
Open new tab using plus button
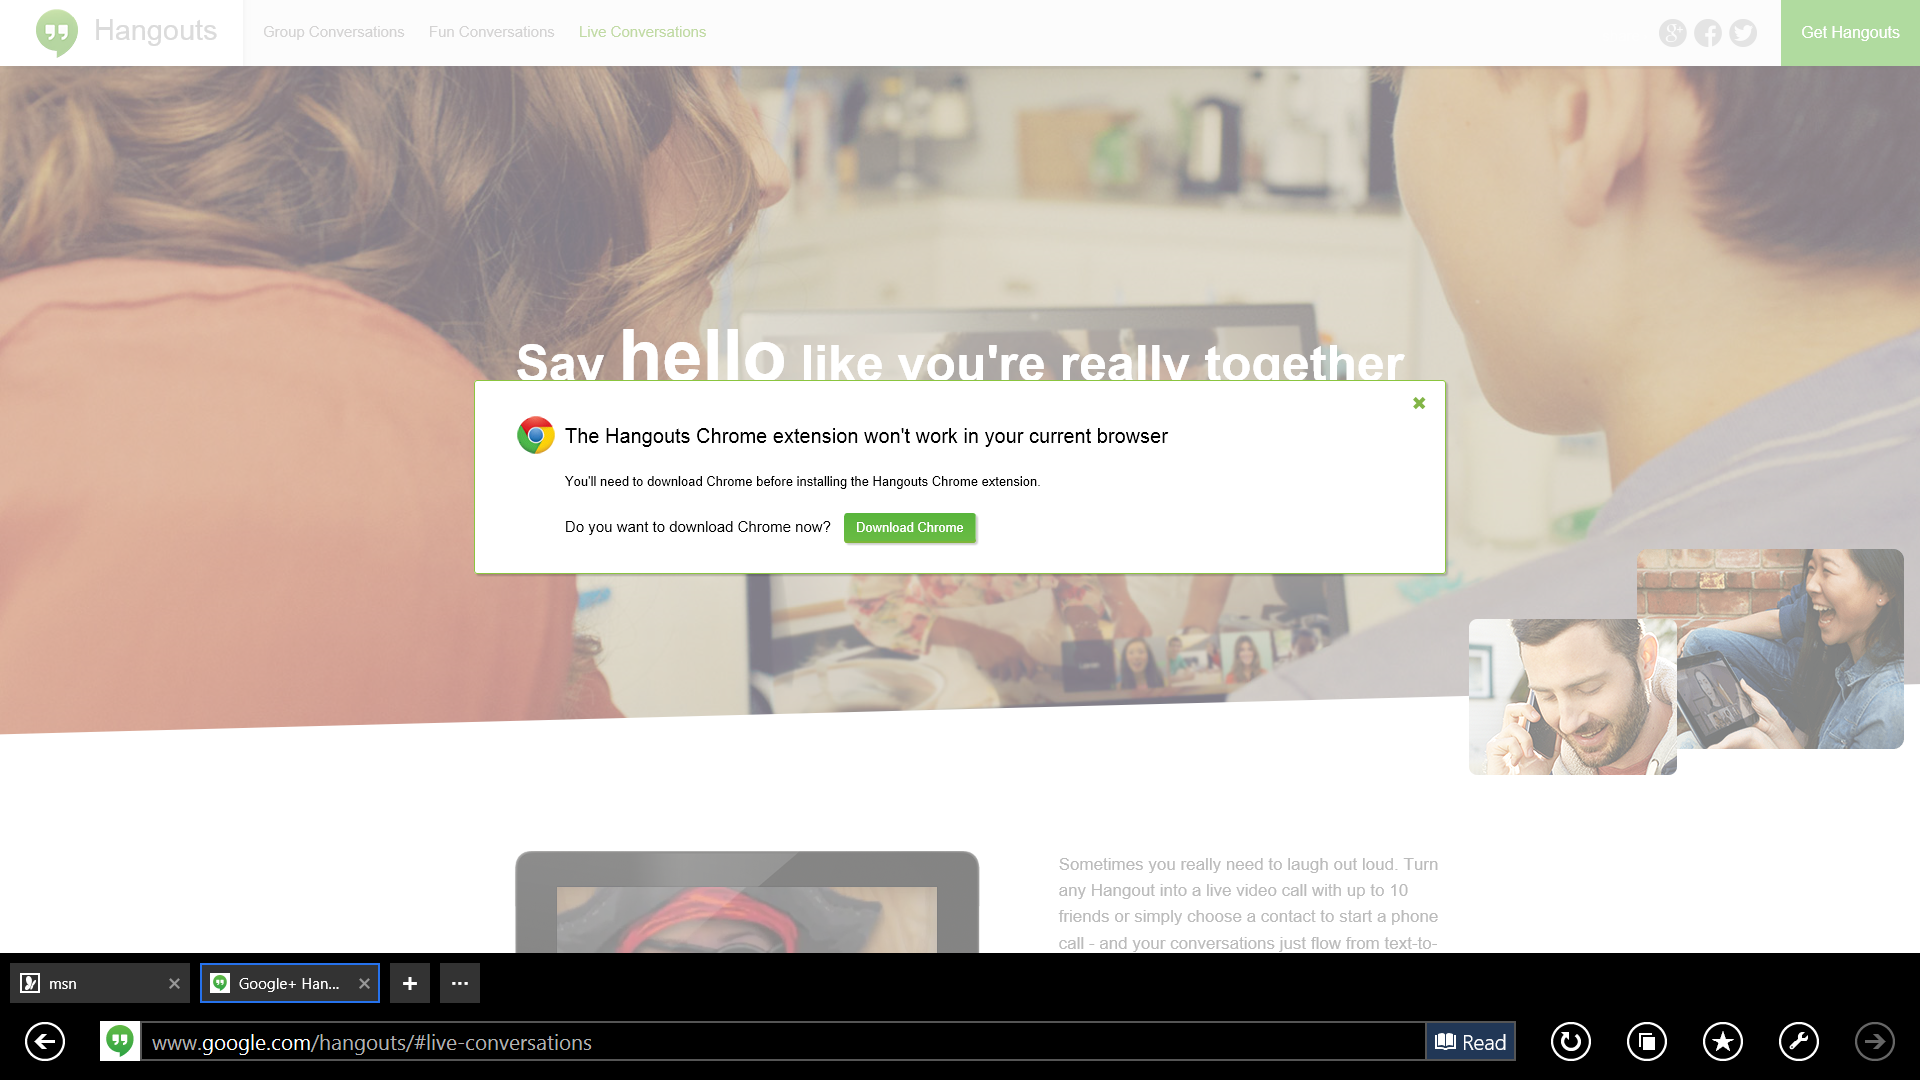coord(410,982)
